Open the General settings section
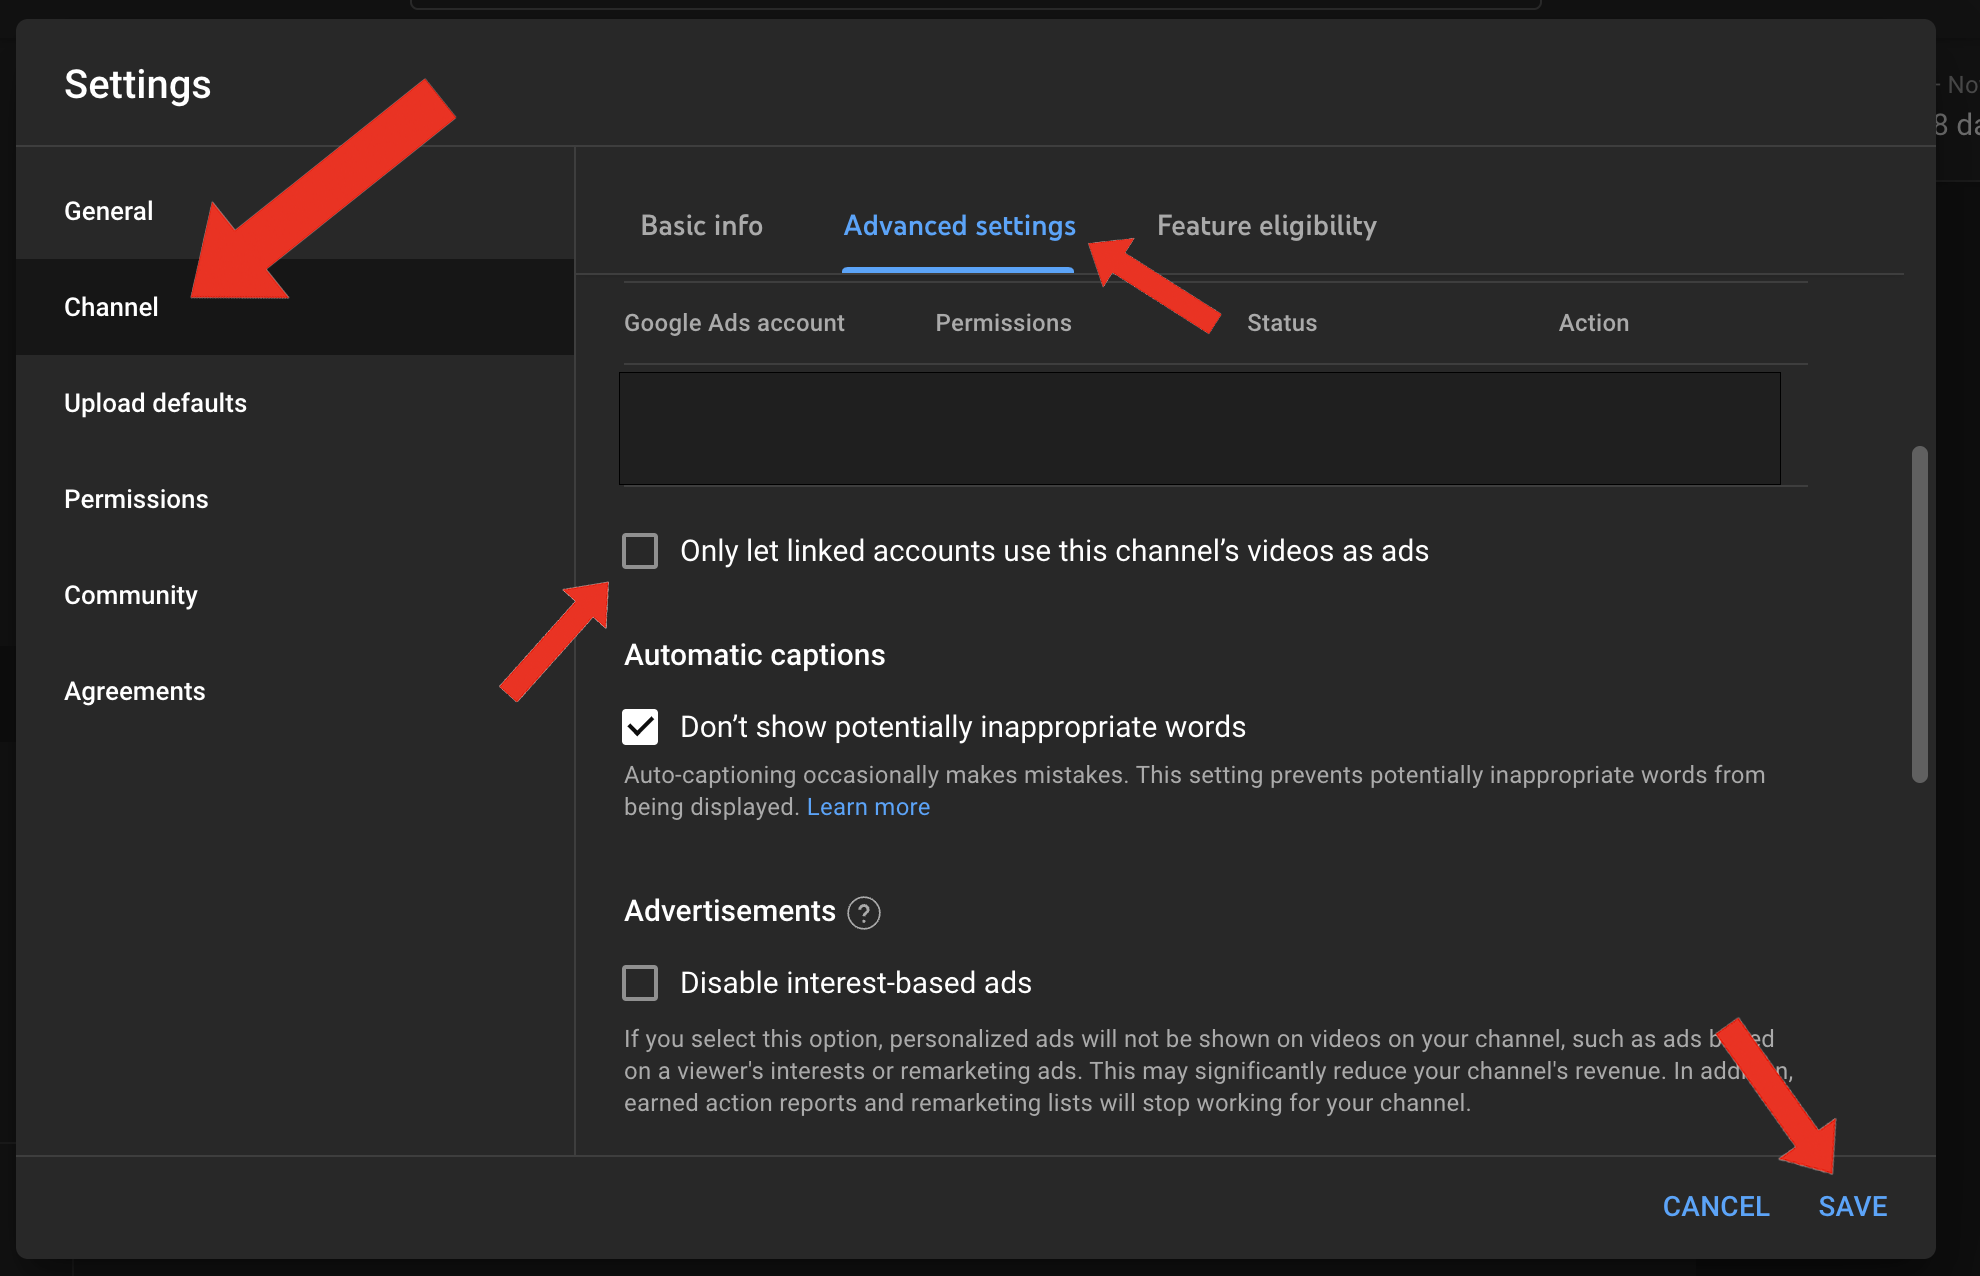The height and width of the screenshot is (1276, 1980). 295,211
